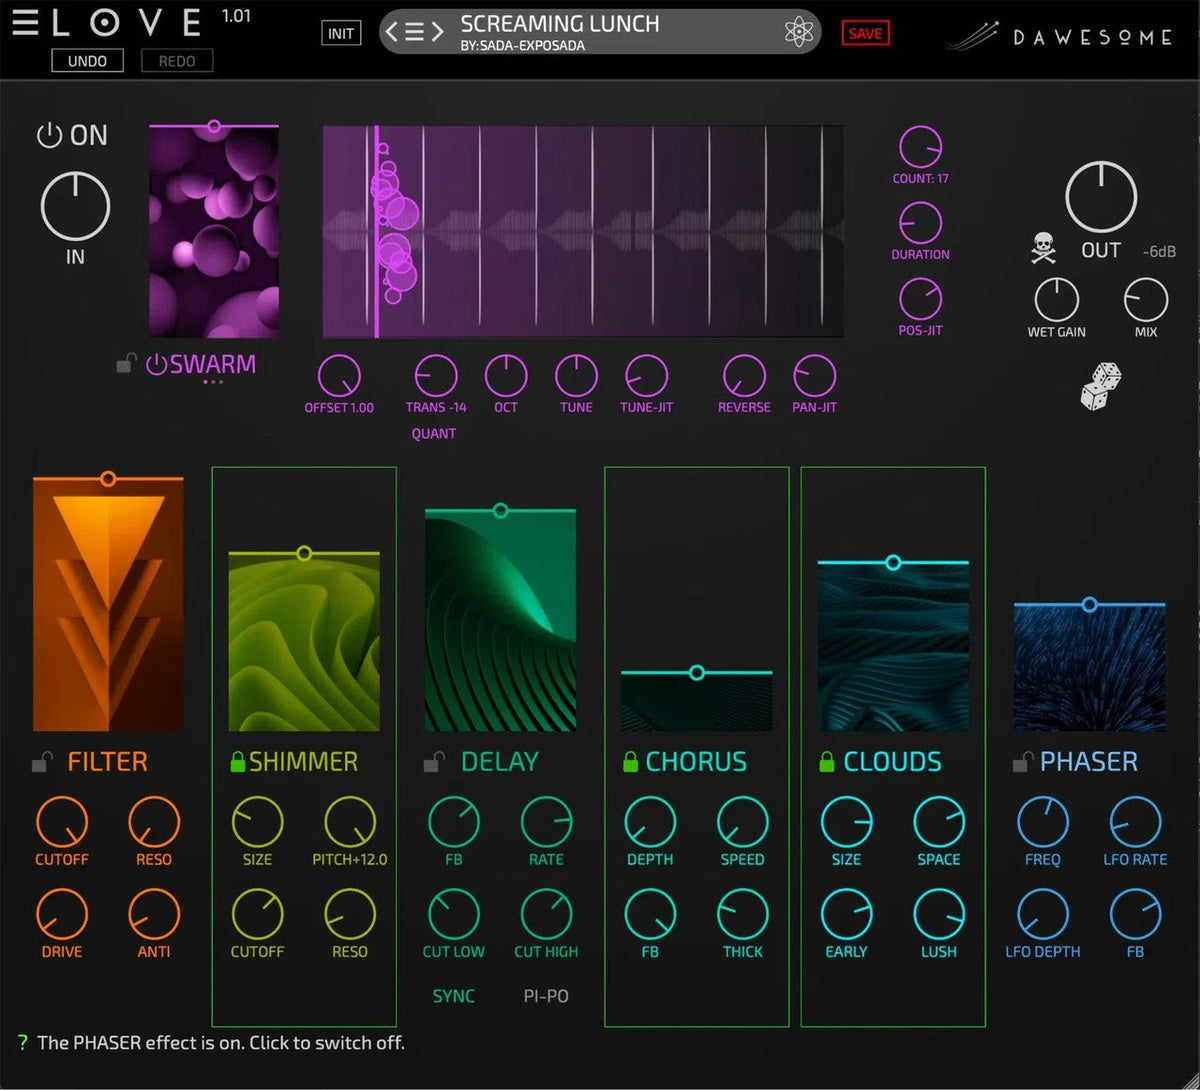The height and width of the screenshot is (1090, 1200).
Task: Go to the next preset with the right arrow
Action: pos(437,31)
